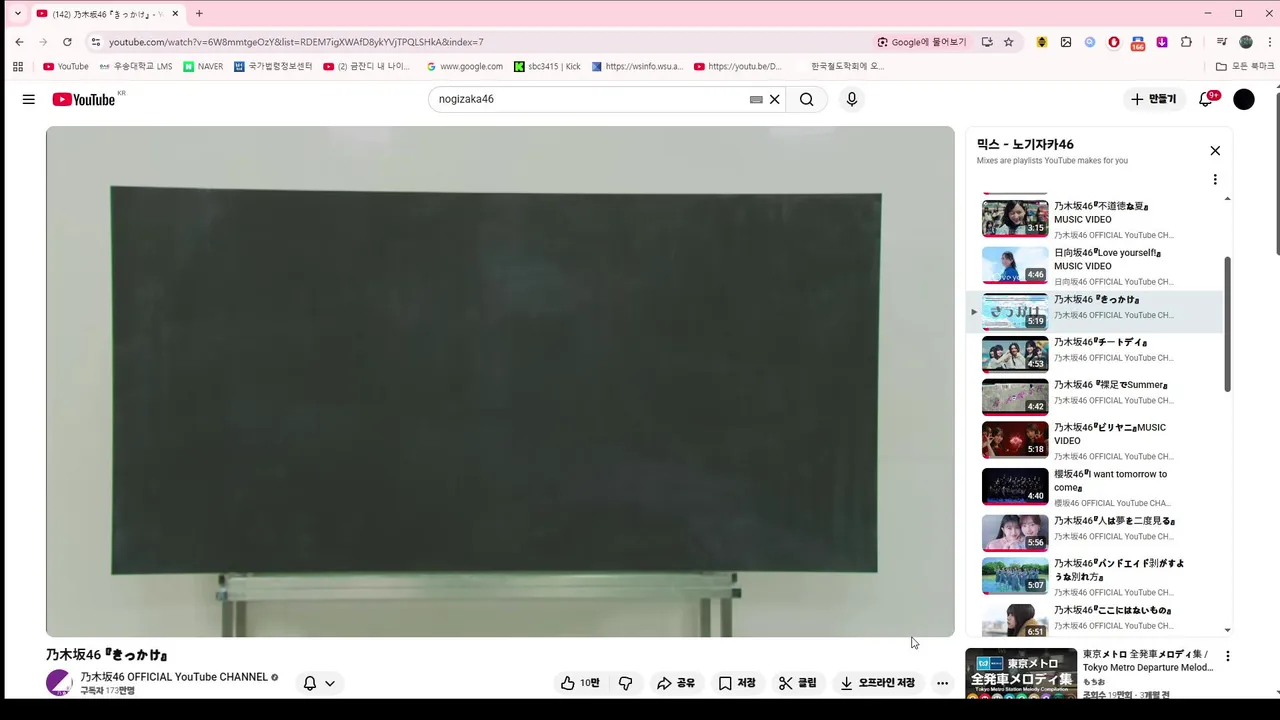Close the 乃木坂46 きっかけ tab
Screen dimensions: 1280x720
tap(175, 14)
